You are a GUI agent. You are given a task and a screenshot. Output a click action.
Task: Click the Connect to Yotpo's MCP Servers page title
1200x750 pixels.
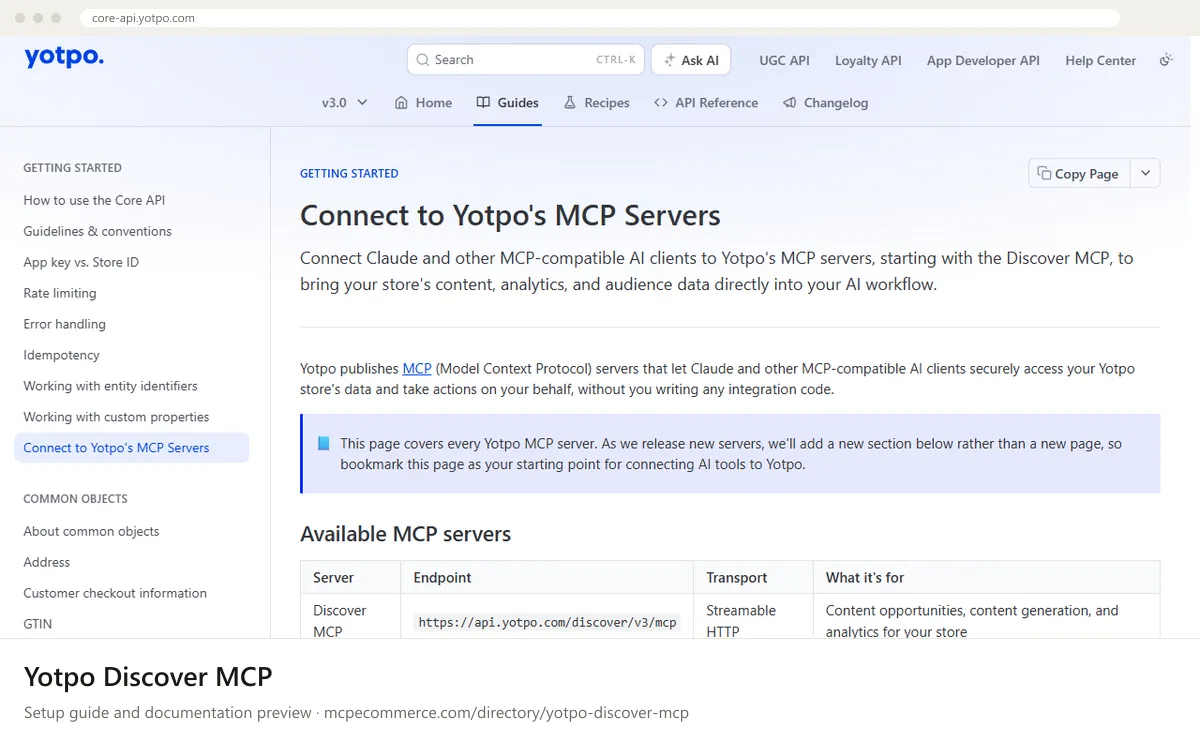pos(510,216)
